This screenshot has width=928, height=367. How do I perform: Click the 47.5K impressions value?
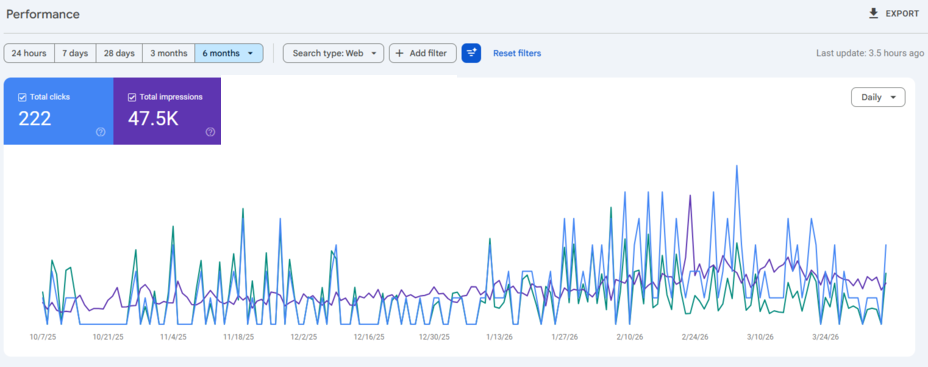[x=153, y=119]
